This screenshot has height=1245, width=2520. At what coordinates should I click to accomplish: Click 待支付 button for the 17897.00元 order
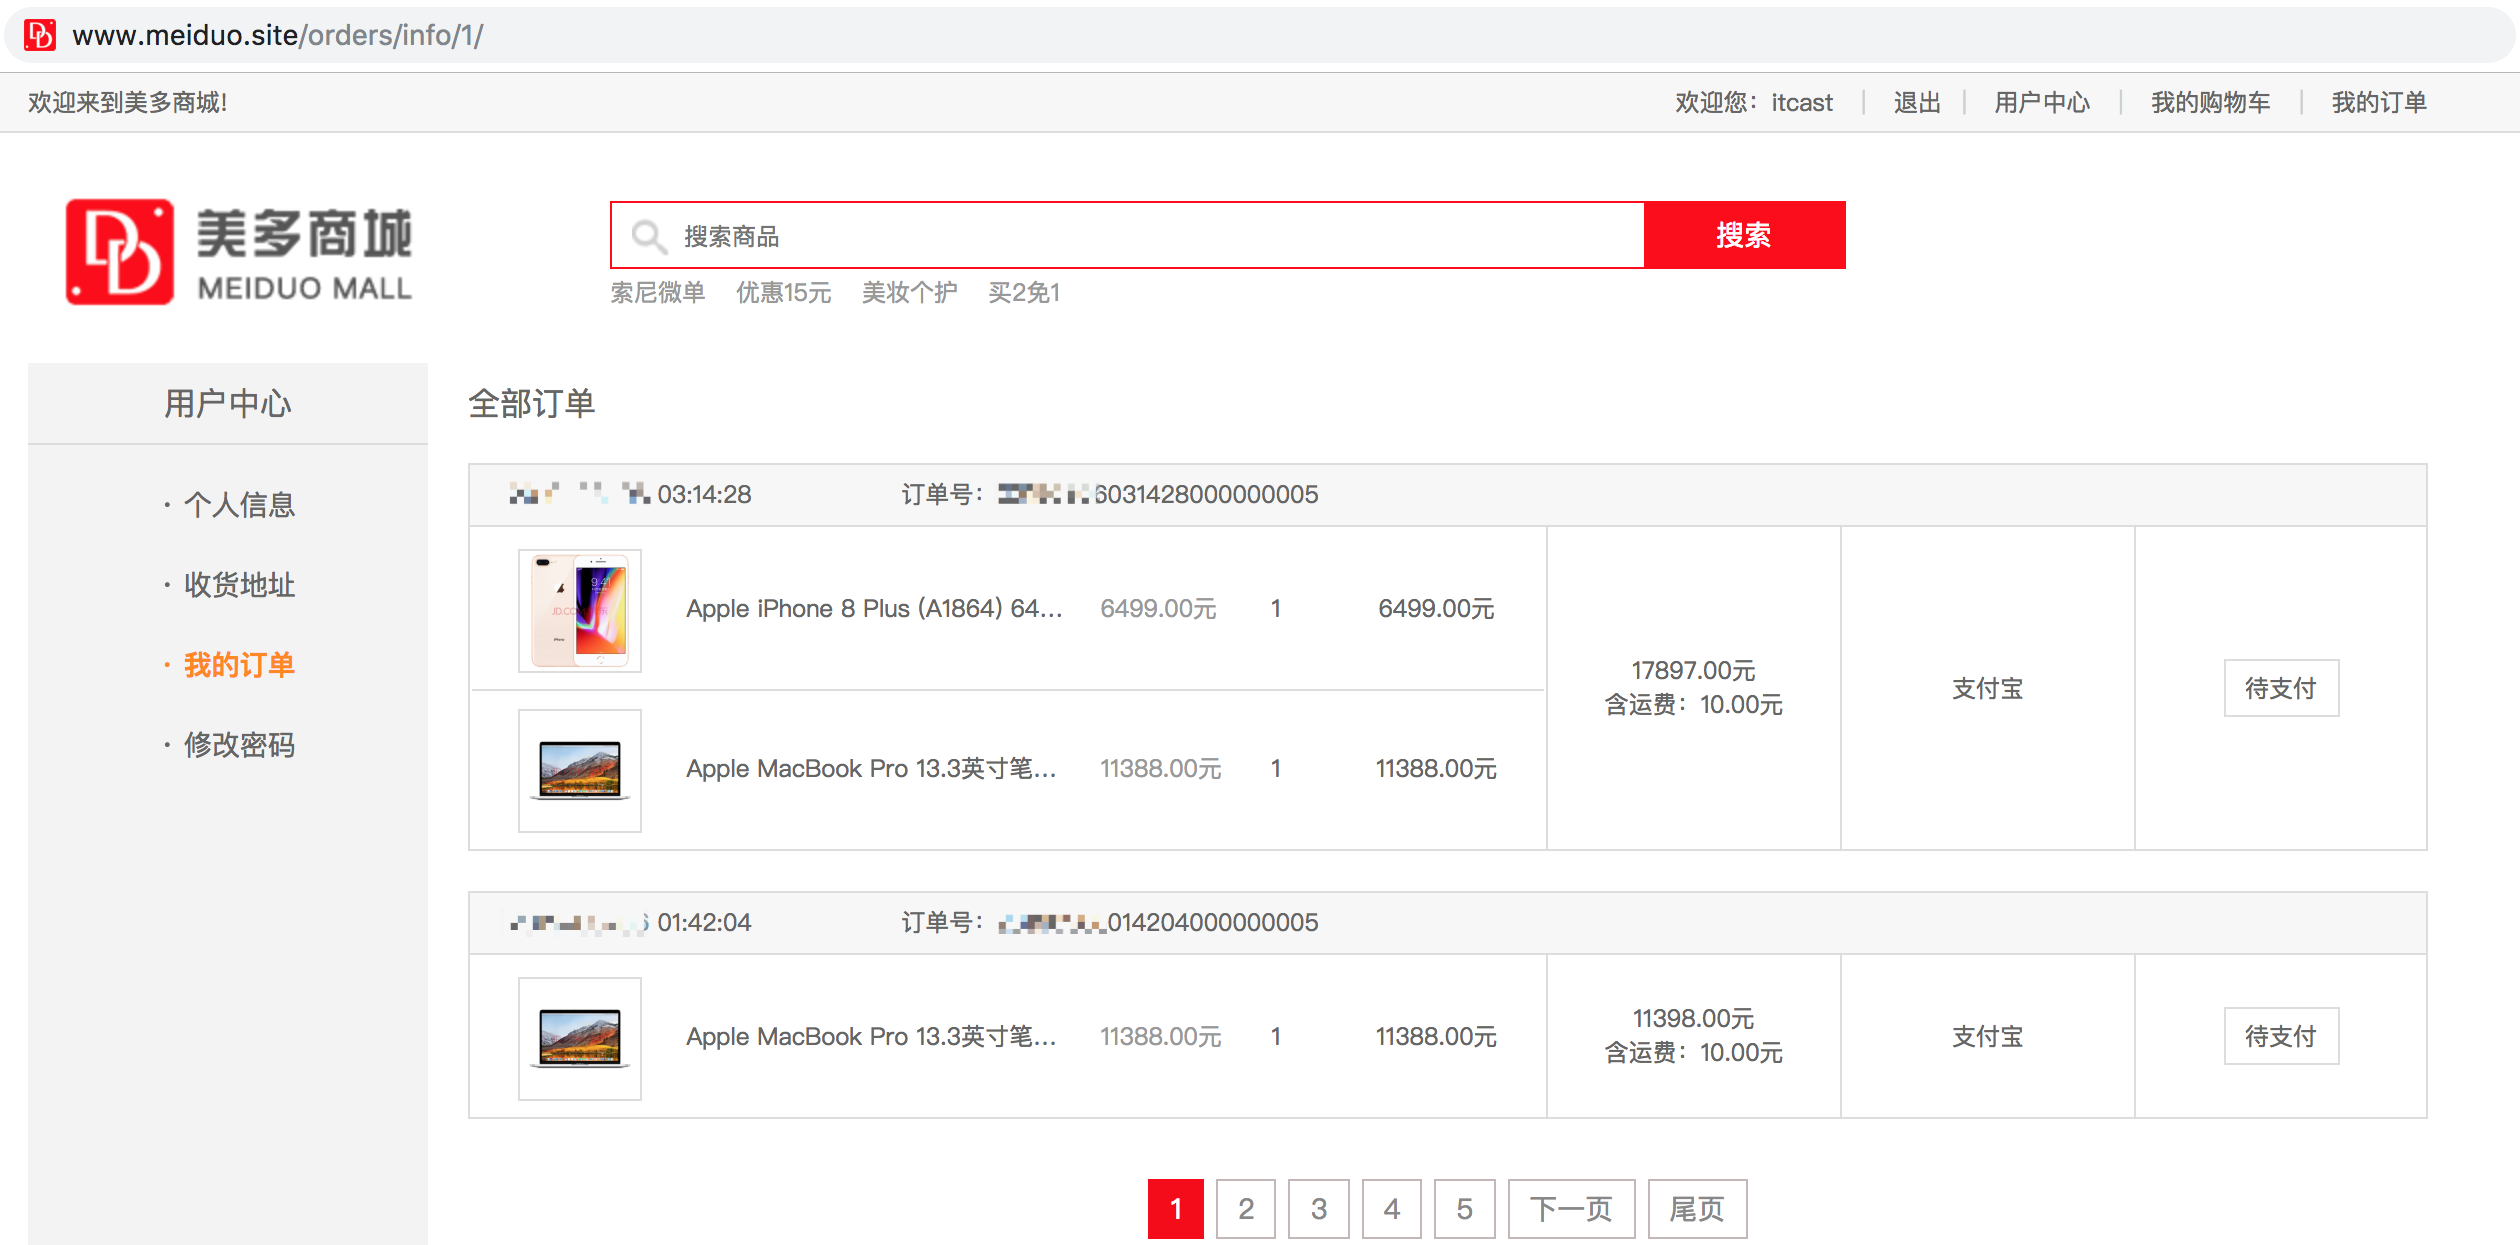click(2281, 688)
